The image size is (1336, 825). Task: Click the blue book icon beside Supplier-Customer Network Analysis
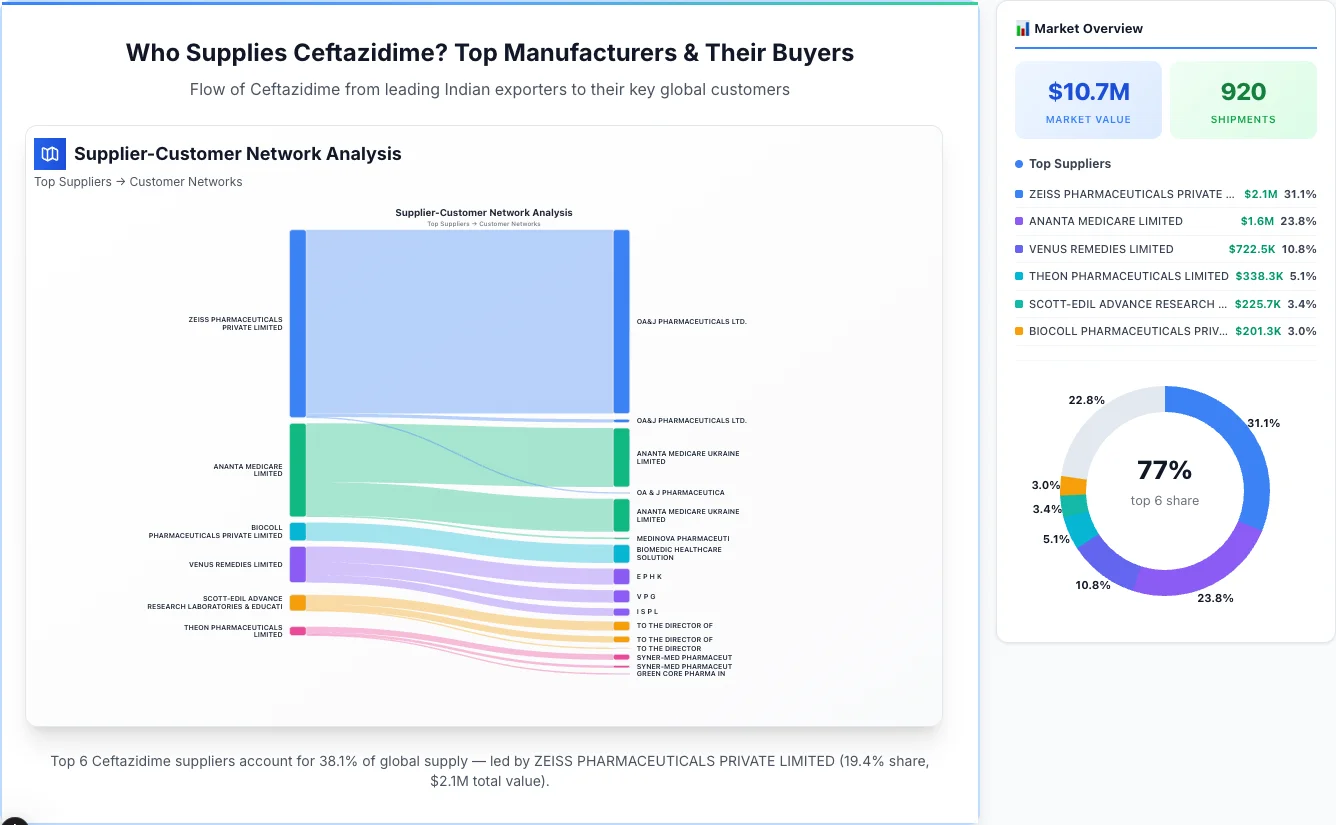tap(49, 154)
